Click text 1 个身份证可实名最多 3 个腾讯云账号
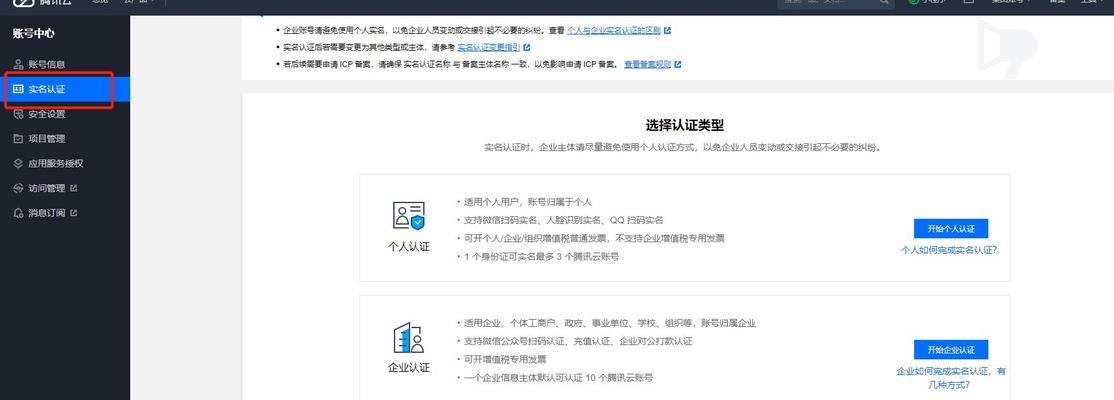 coord(541,256)
